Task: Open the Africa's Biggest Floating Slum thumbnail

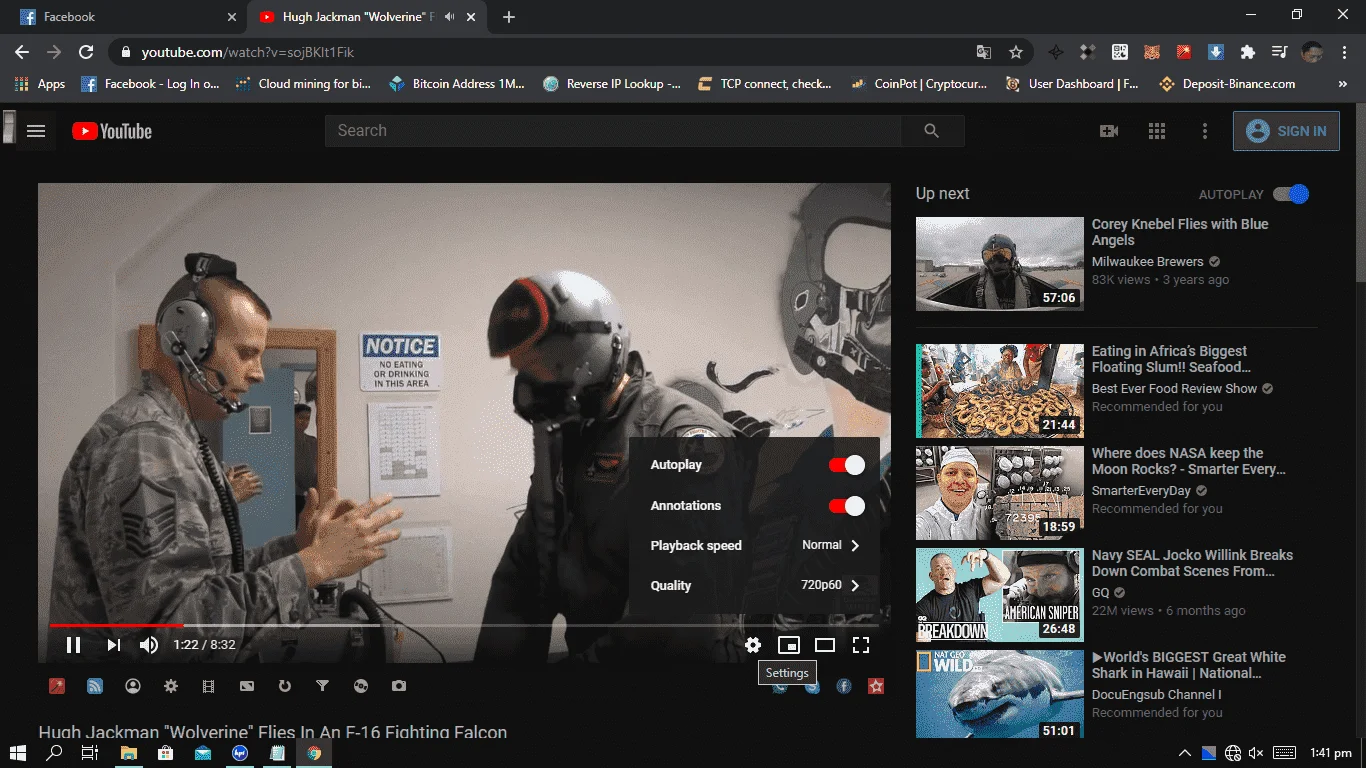Action: [1000, 391]
